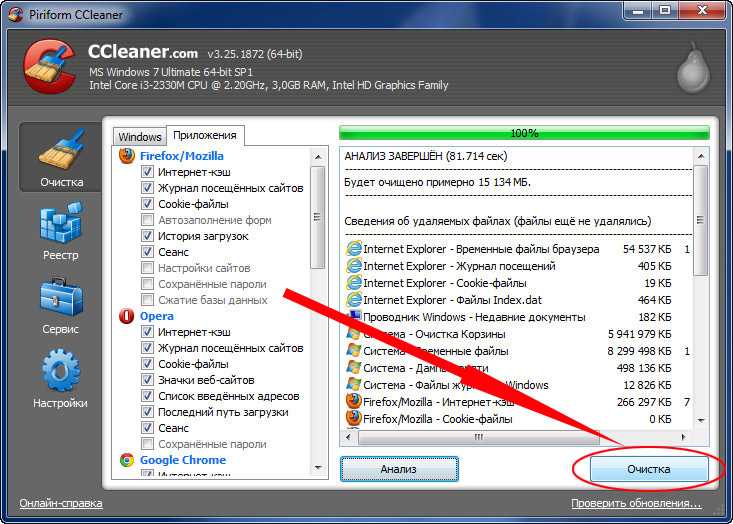Click the Анализ button
Image resolution: width=733 pixels, height=524 pixels.
(x=399, y=469)
